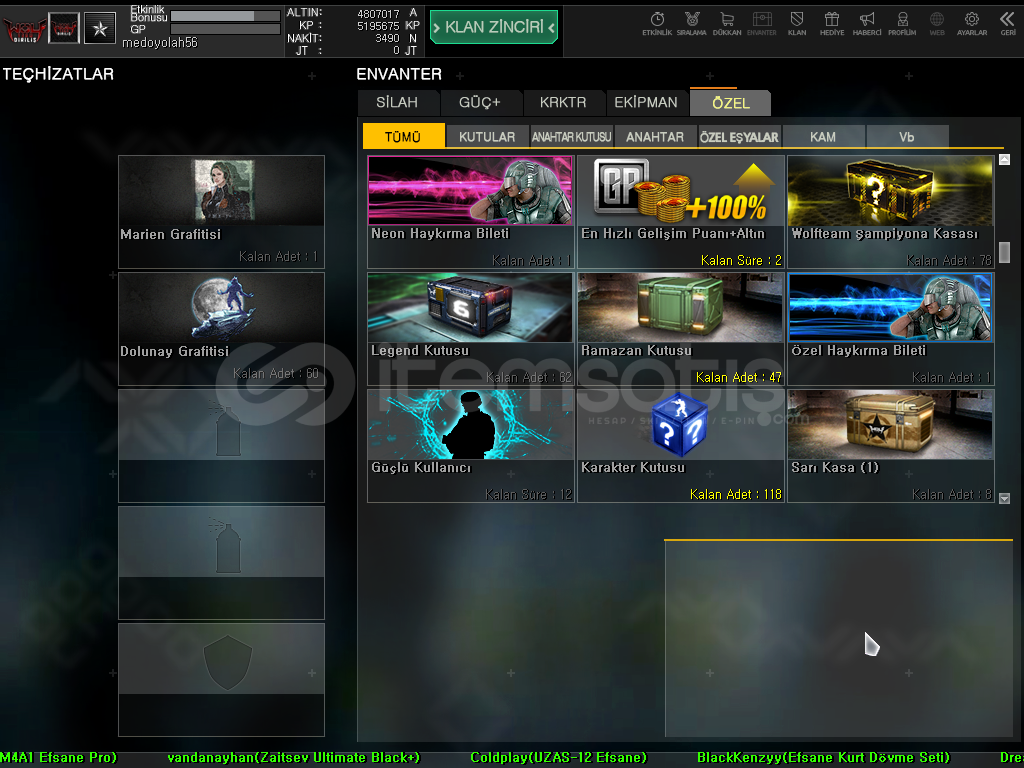Open the HEDİYE gift icon
1024x768 pixels.
[831, 24]
